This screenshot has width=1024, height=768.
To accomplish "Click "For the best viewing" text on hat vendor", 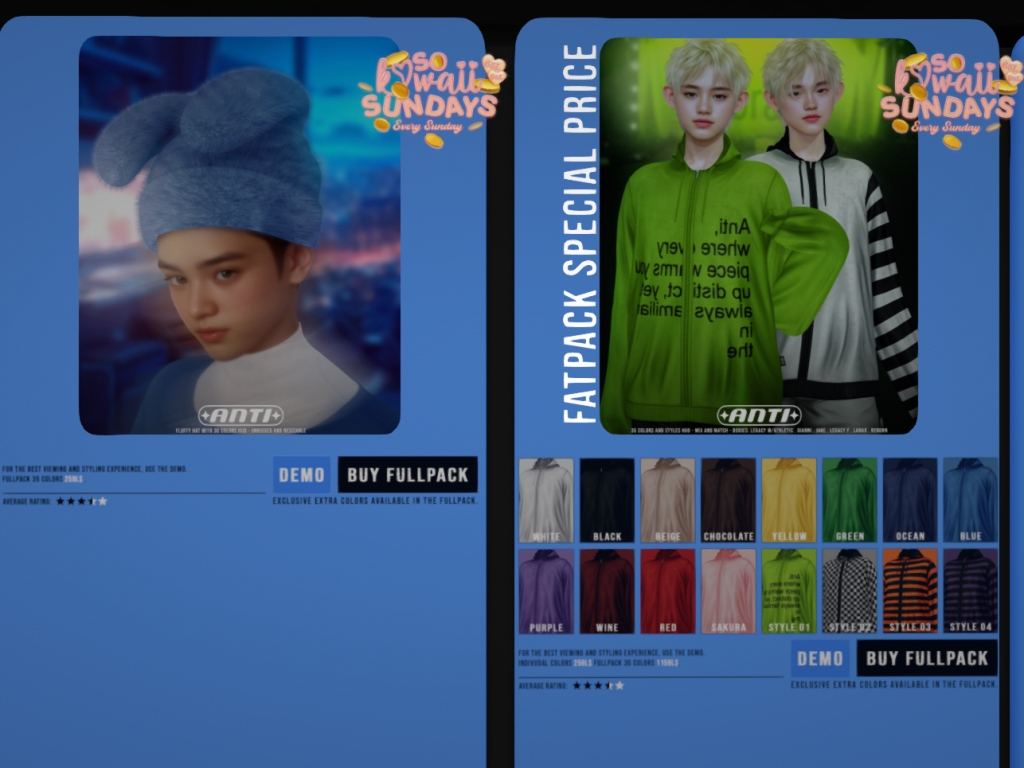I will tap(95, 469).
